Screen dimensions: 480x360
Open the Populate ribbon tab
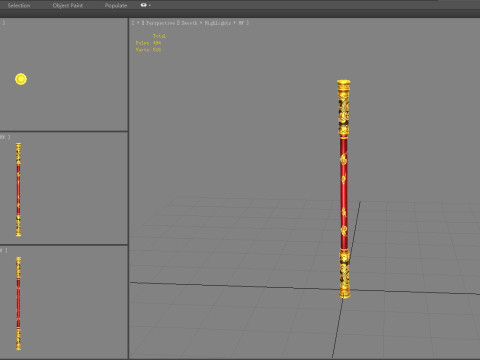[116, 5]
